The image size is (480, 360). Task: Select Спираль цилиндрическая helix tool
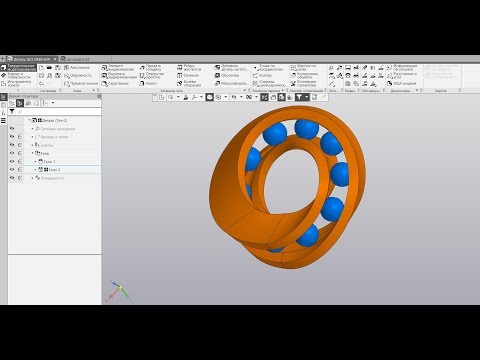point(269,83)
